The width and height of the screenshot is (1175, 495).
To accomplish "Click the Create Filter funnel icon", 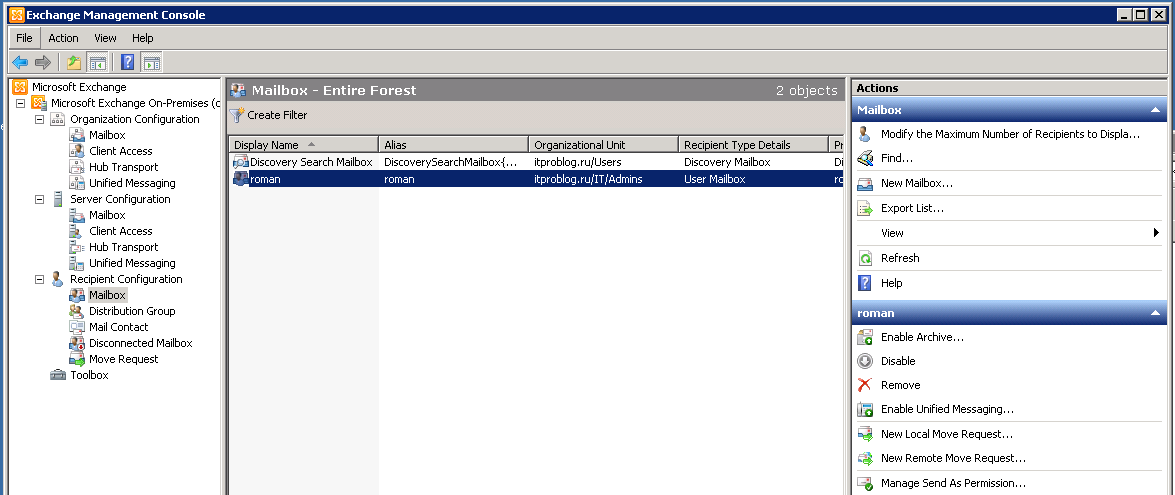I will pyautogui.click(x=238, y=115).
